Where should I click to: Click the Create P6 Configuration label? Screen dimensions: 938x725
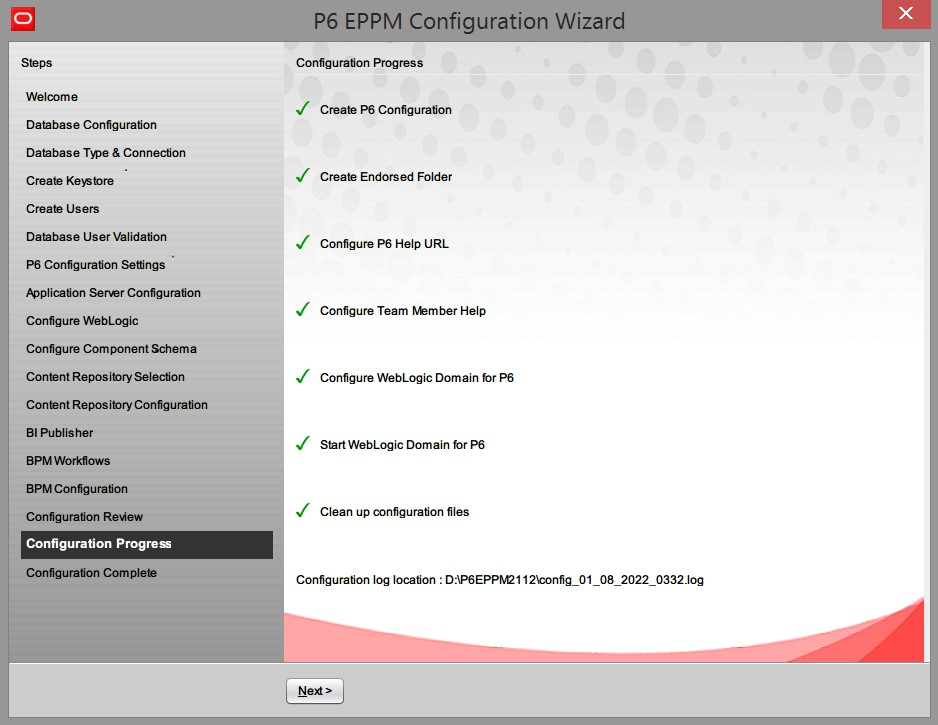[x=386, y=110]
